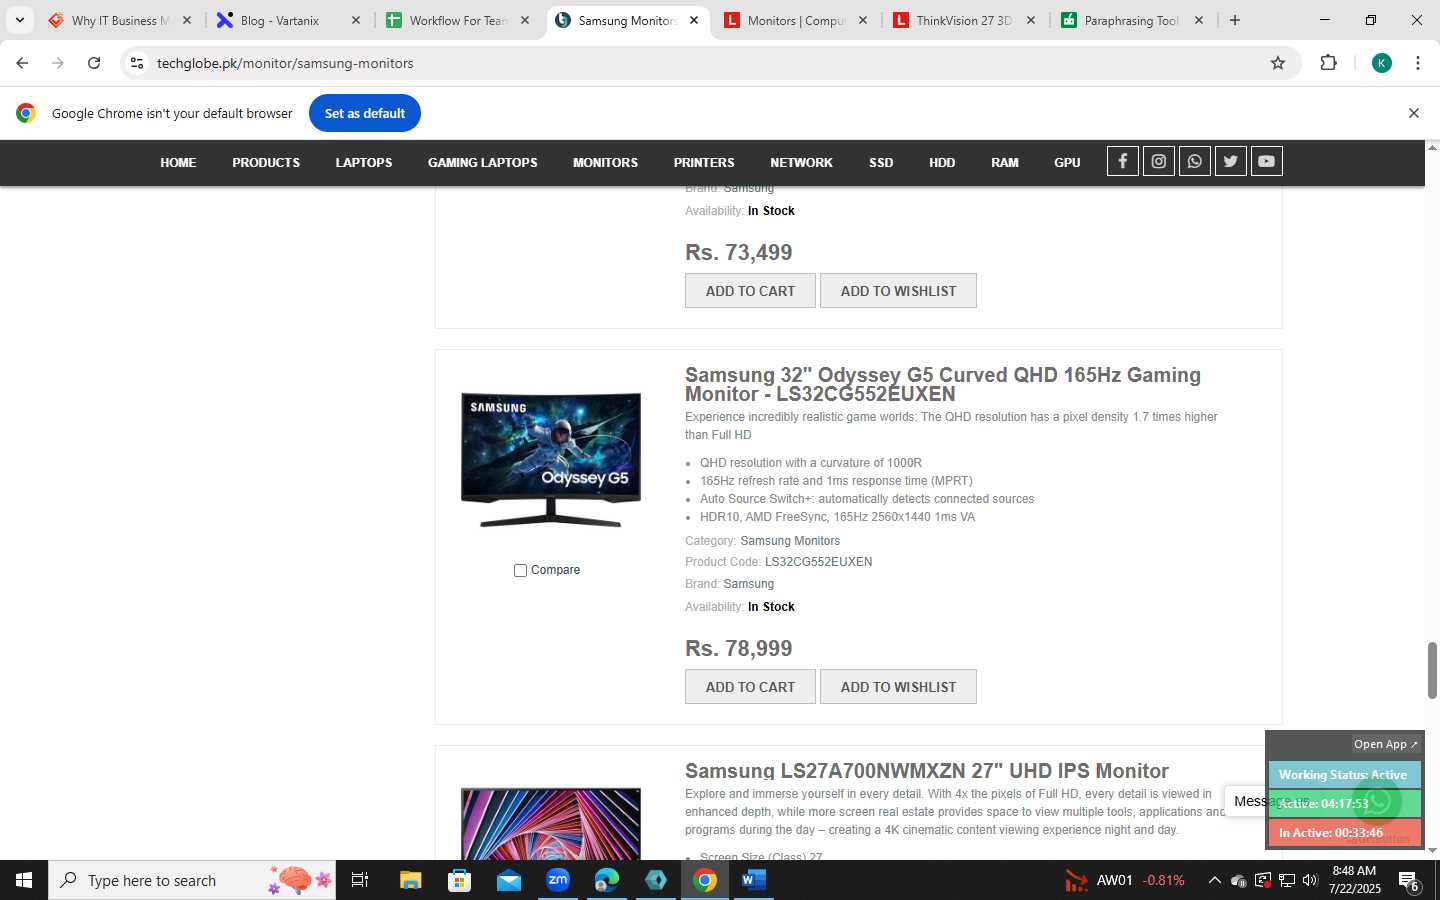This screenshot has height=900, width=1440.
Task: Reload the current page
Action: (94, 63)
